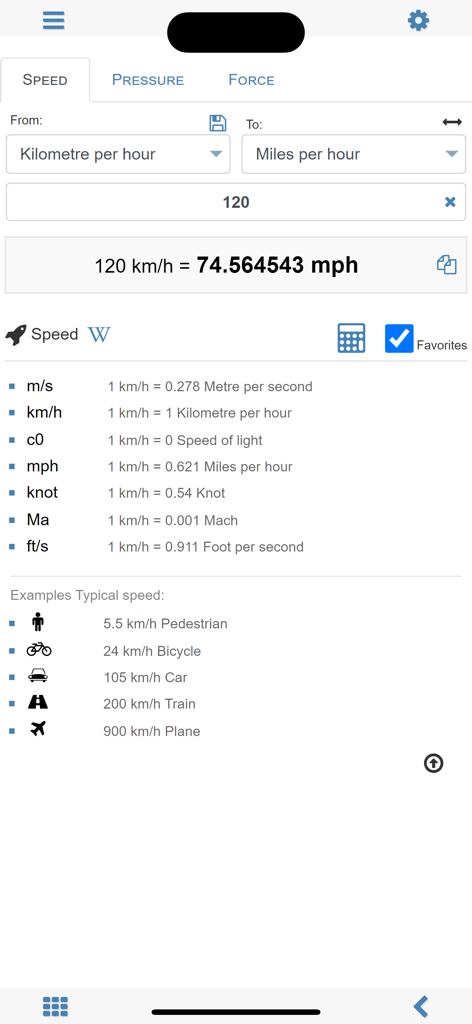Image resolution: width=472 pixels, height=1024 pixels.
Task: Tap the car icon example
Action: 38,676
